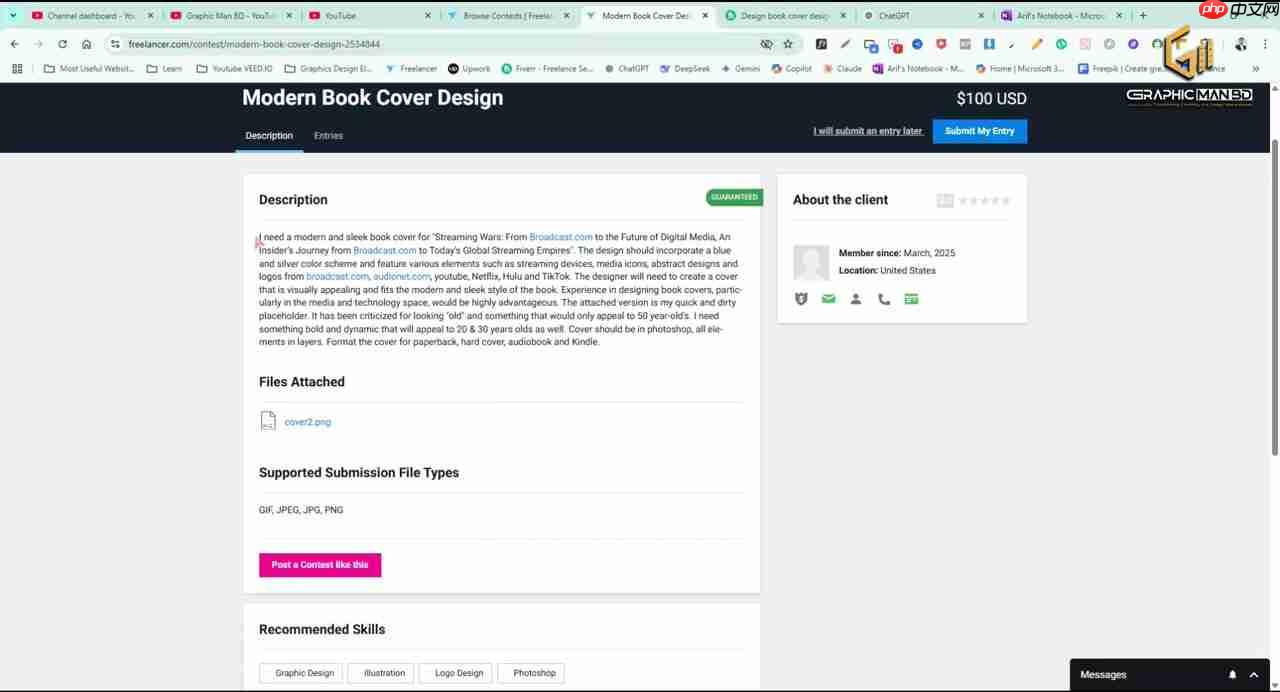Open the Fiverr bookmark

point(548,69)
